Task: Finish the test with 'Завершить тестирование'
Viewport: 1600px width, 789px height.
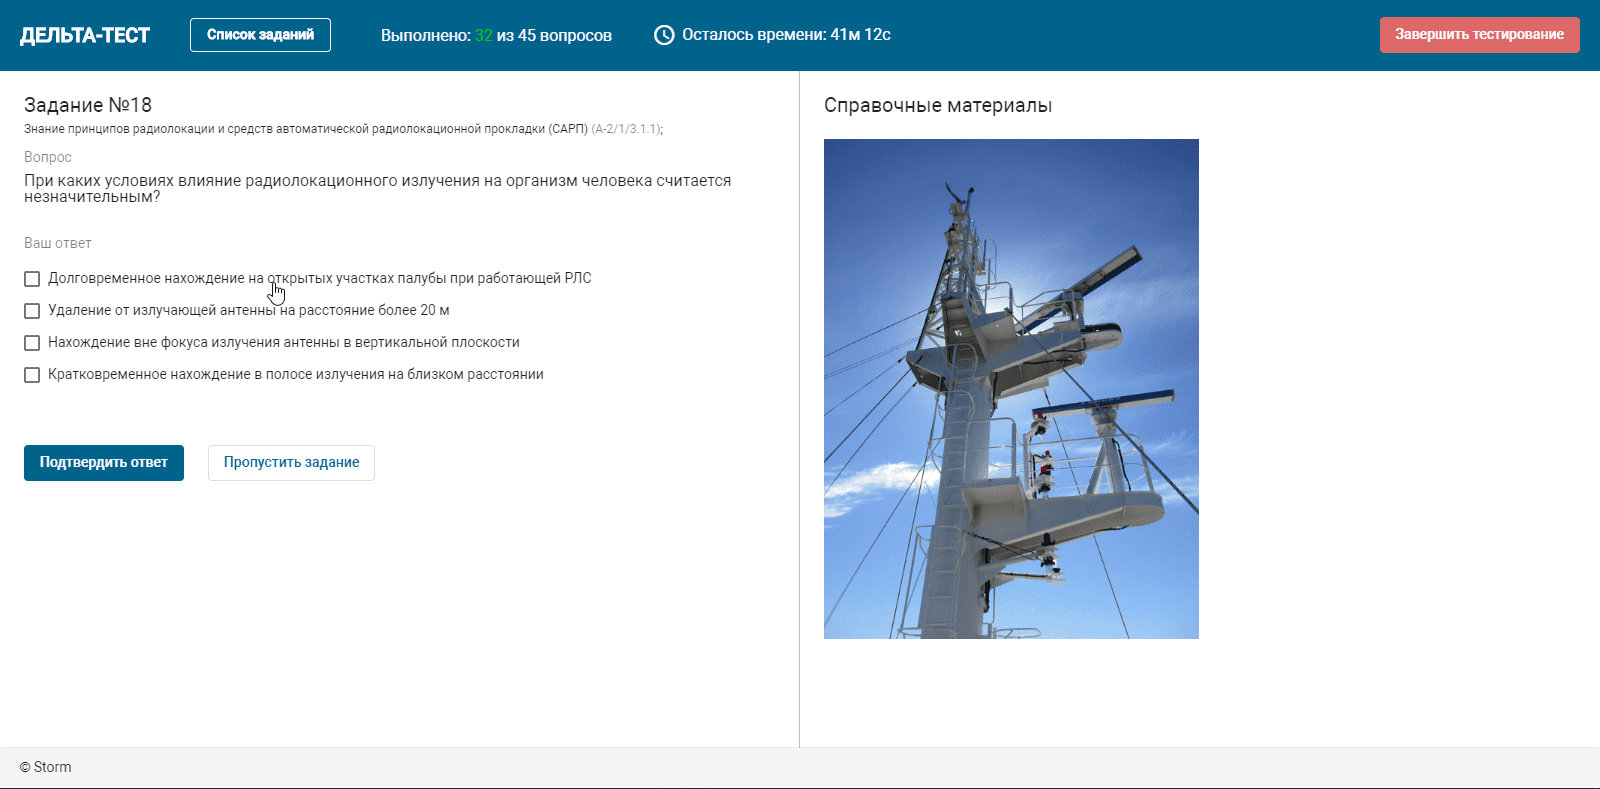Action: [1479, 35]
